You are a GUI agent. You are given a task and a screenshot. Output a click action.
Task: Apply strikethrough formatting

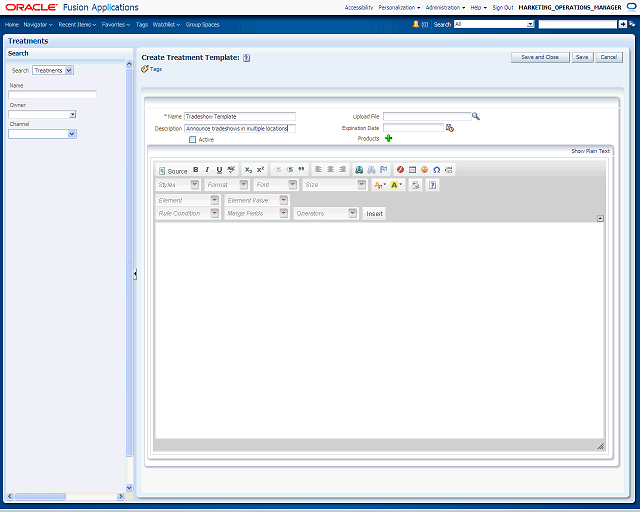[231, 170]
